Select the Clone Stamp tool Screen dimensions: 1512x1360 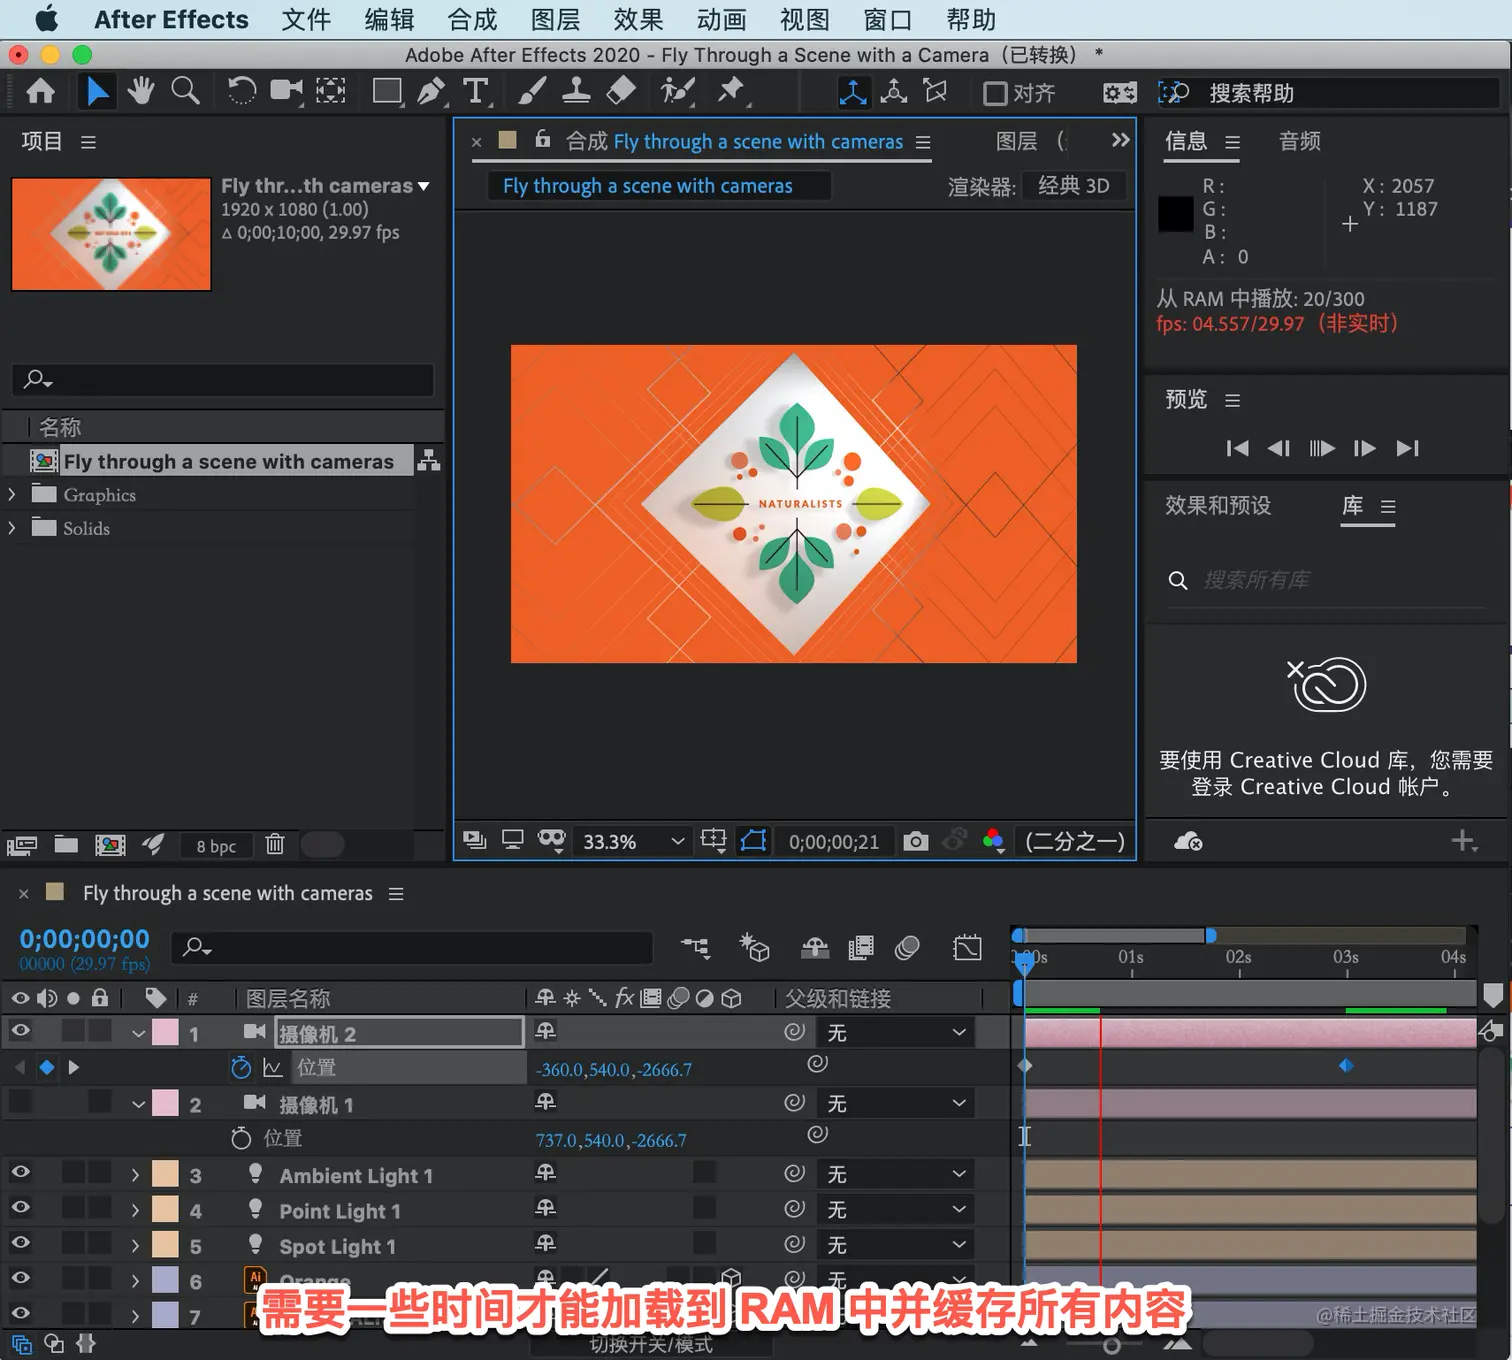(x=576, y=92)
